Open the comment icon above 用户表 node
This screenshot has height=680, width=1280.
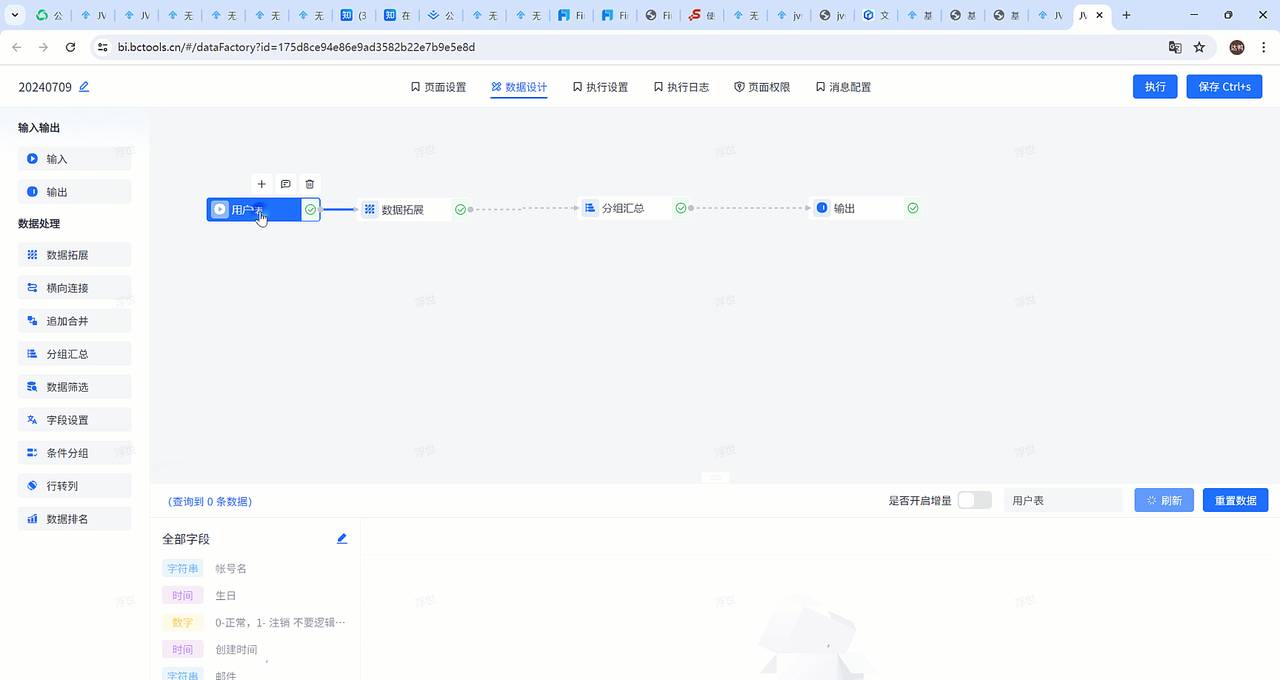coord(285,184)
